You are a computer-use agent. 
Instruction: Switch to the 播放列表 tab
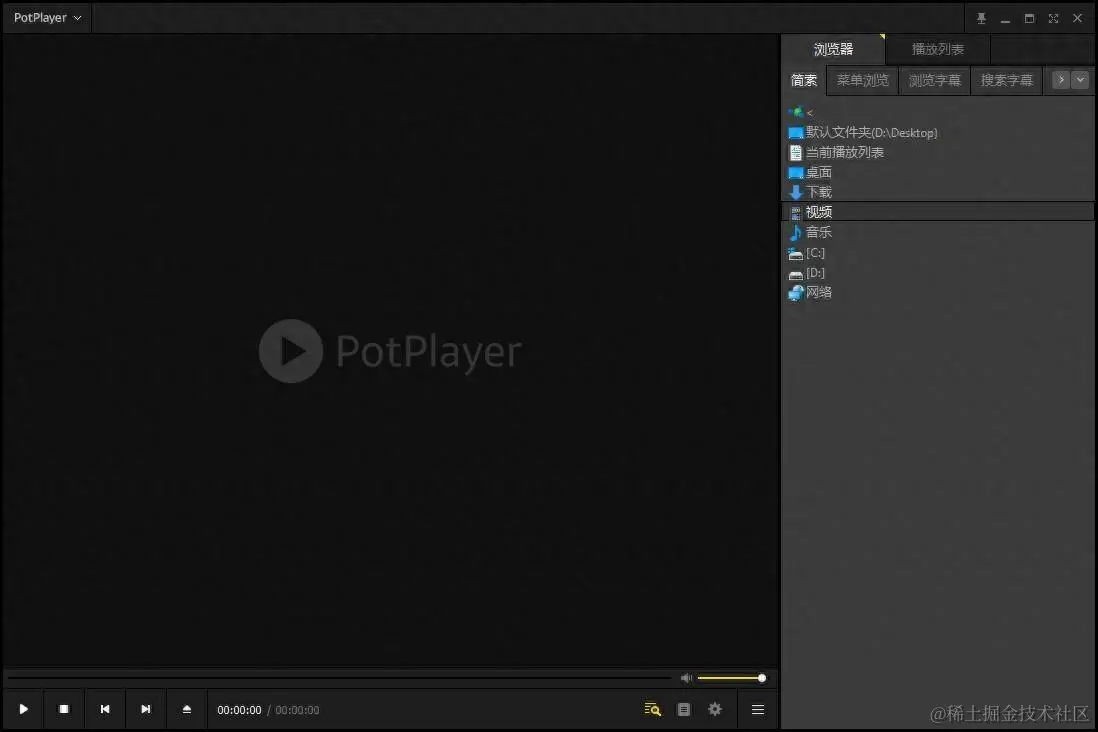[938, 49]
